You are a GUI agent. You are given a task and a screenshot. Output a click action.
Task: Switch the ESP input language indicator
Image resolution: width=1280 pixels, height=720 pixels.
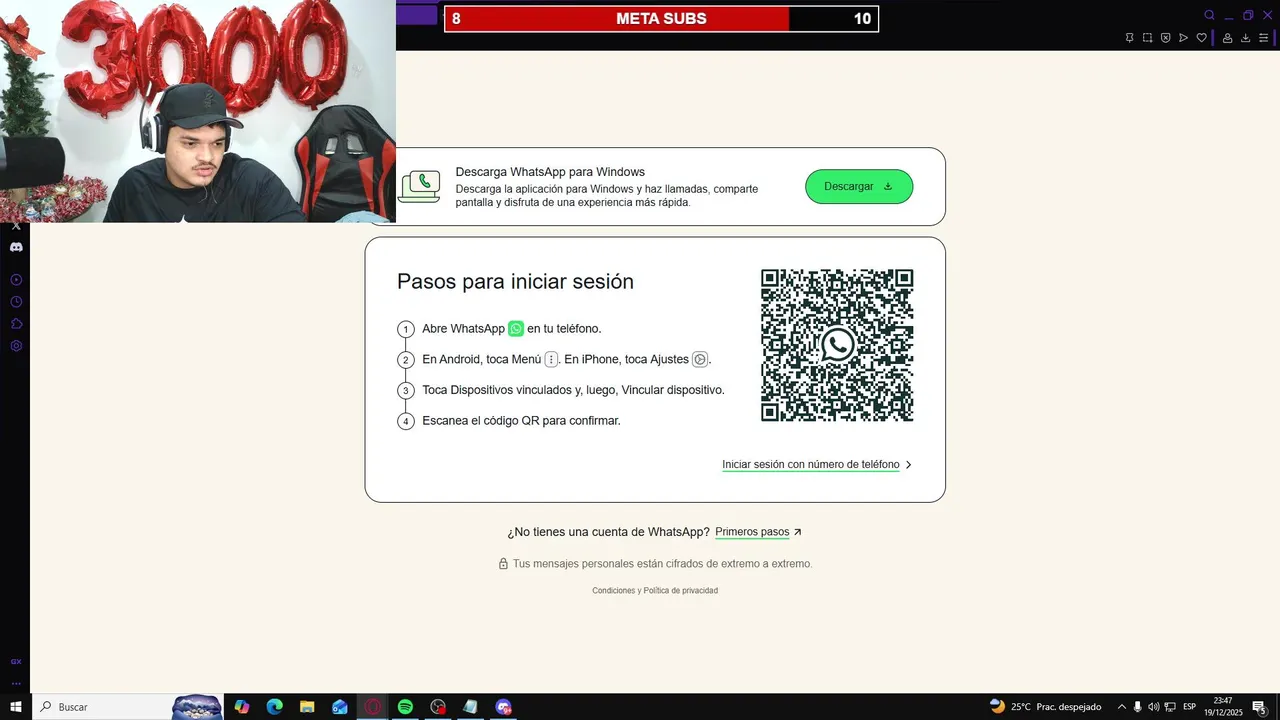[1190, 707]
